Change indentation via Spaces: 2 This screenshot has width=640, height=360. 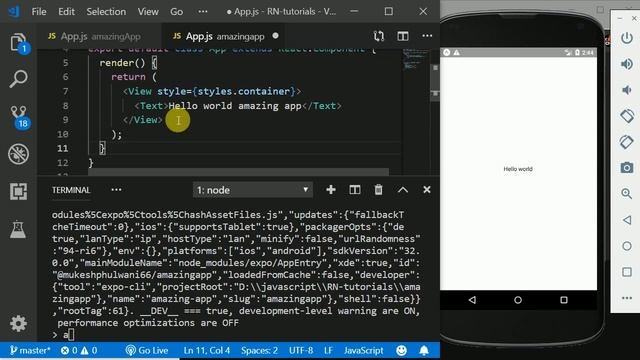(x=259, y=350)
